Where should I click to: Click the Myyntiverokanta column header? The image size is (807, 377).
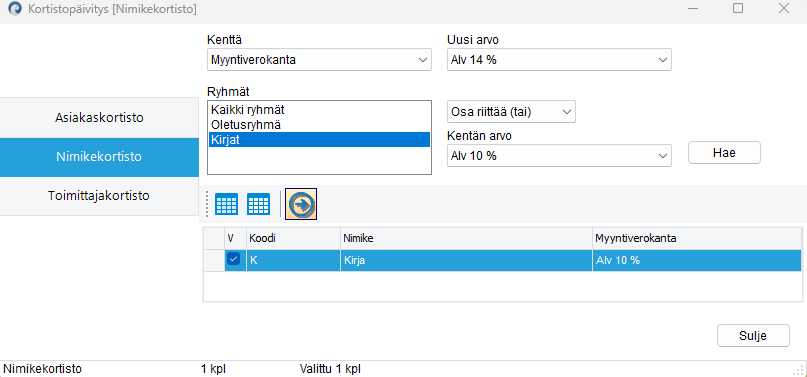pyautogui.click(x=697, y=239)
